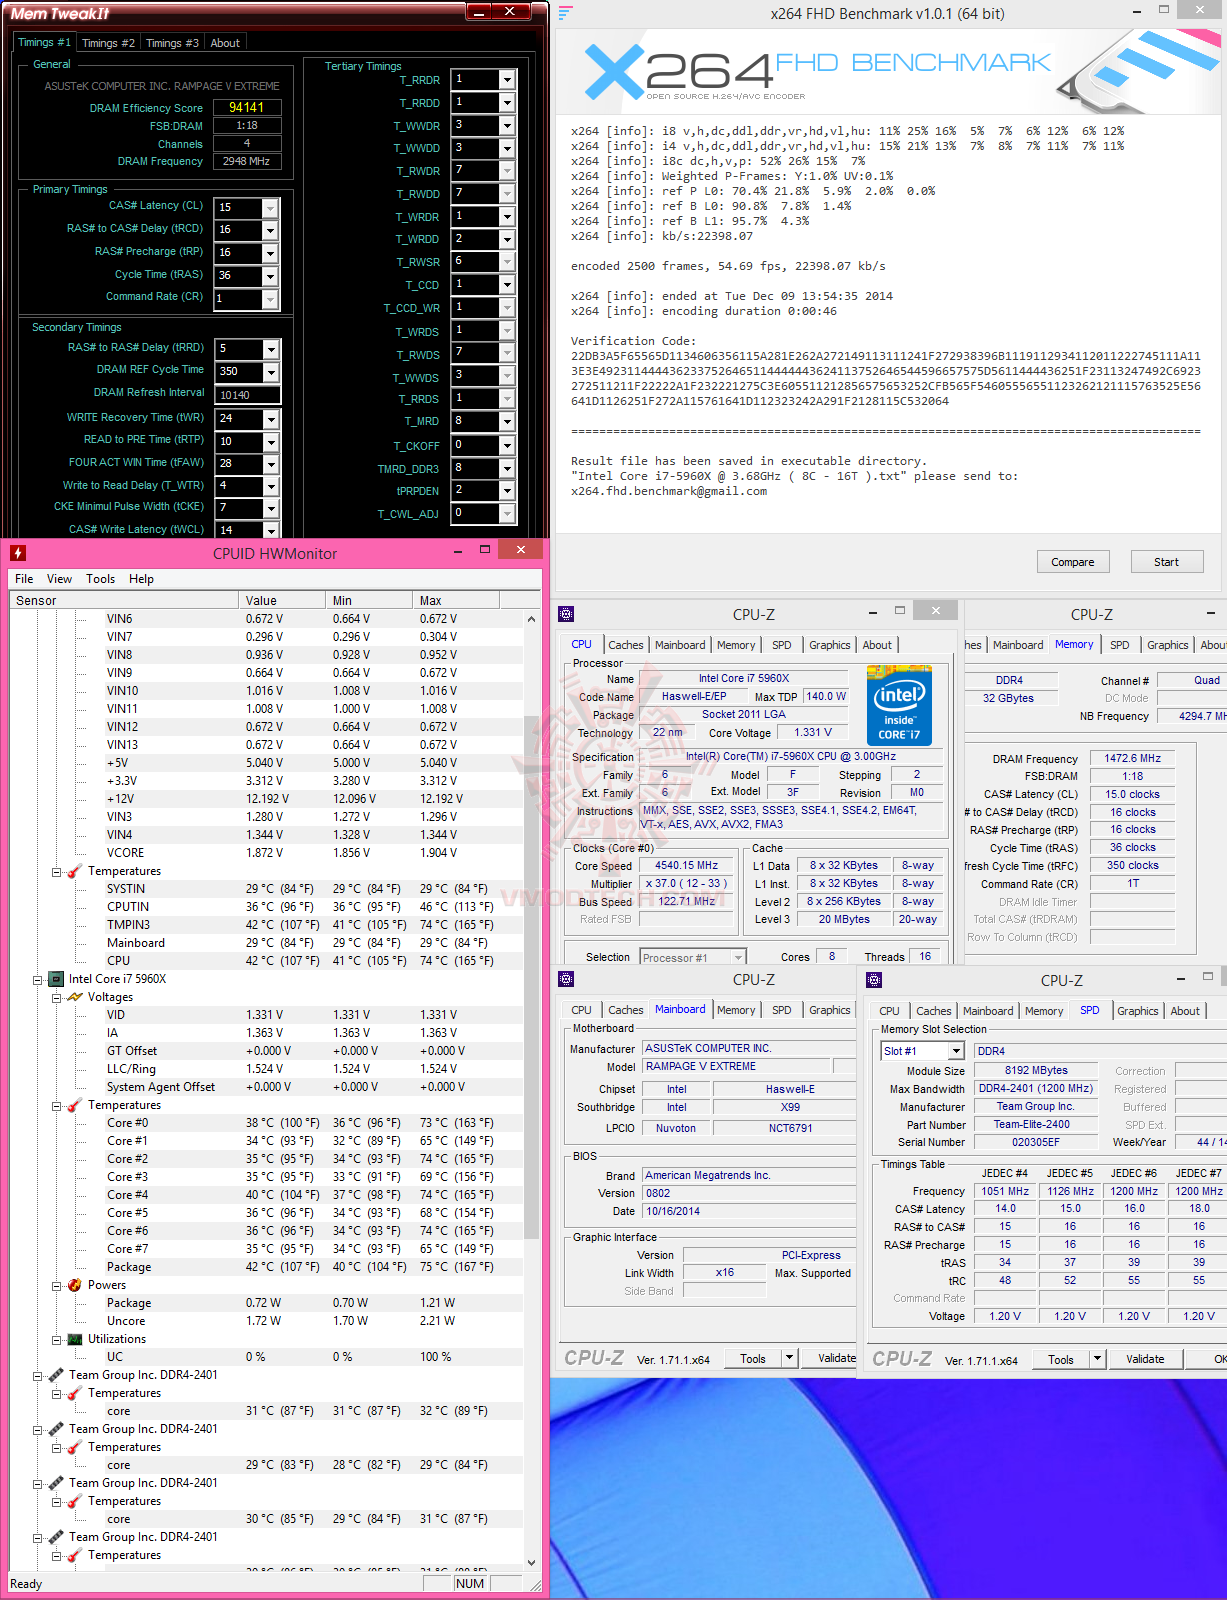Open the SPD tab in the CPU window

(x=782, y=645)
